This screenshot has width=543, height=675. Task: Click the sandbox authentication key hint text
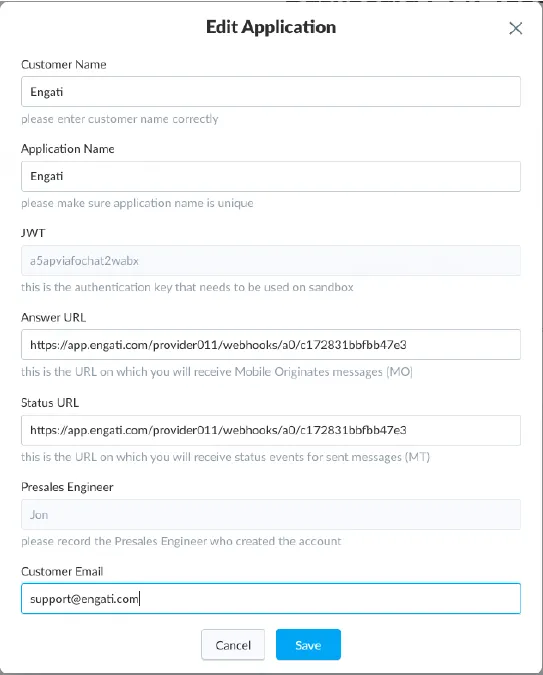[187, 287]
